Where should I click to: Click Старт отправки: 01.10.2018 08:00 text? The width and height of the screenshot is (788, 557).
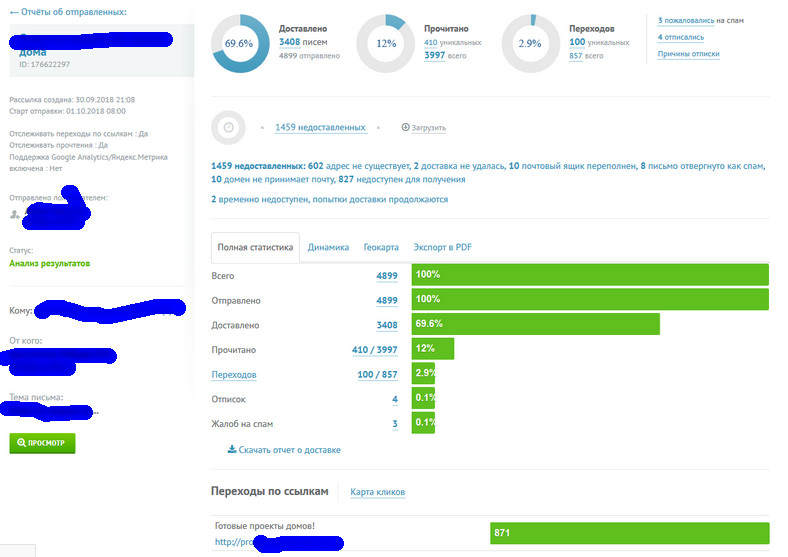click(67, 111)
